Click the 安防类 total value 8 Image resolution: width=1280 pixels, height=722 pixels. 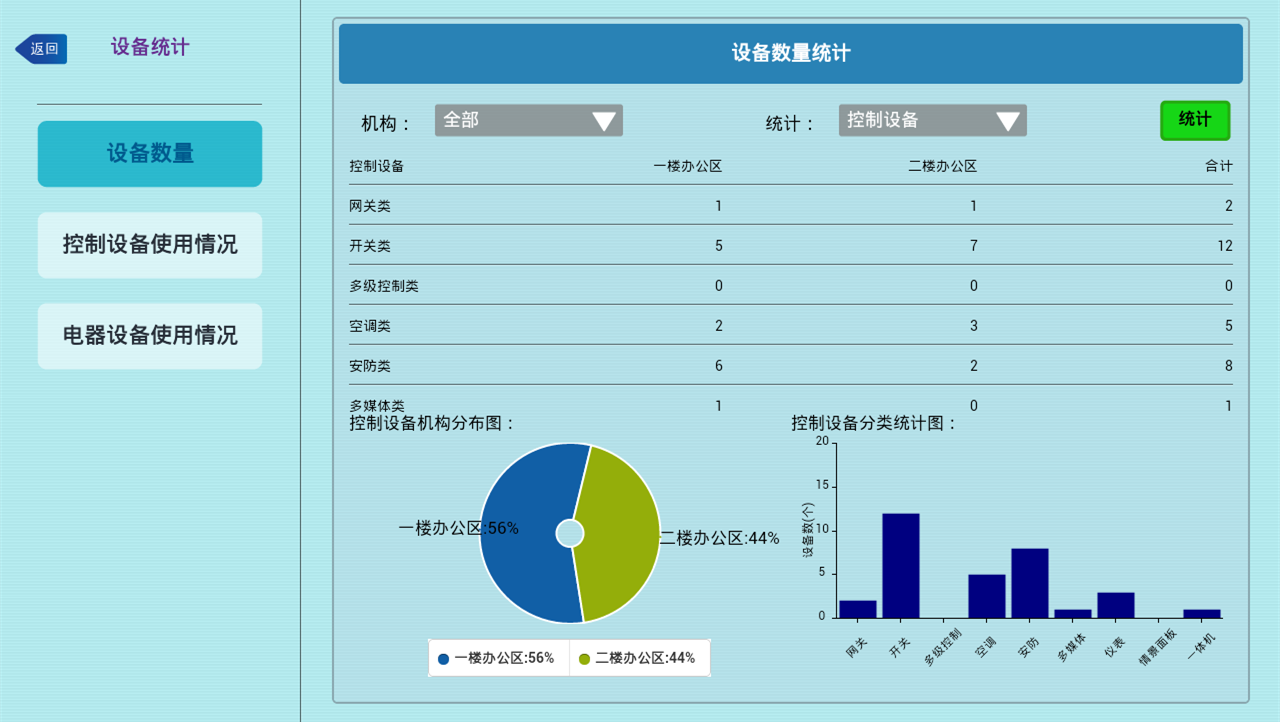point(1229,366)
